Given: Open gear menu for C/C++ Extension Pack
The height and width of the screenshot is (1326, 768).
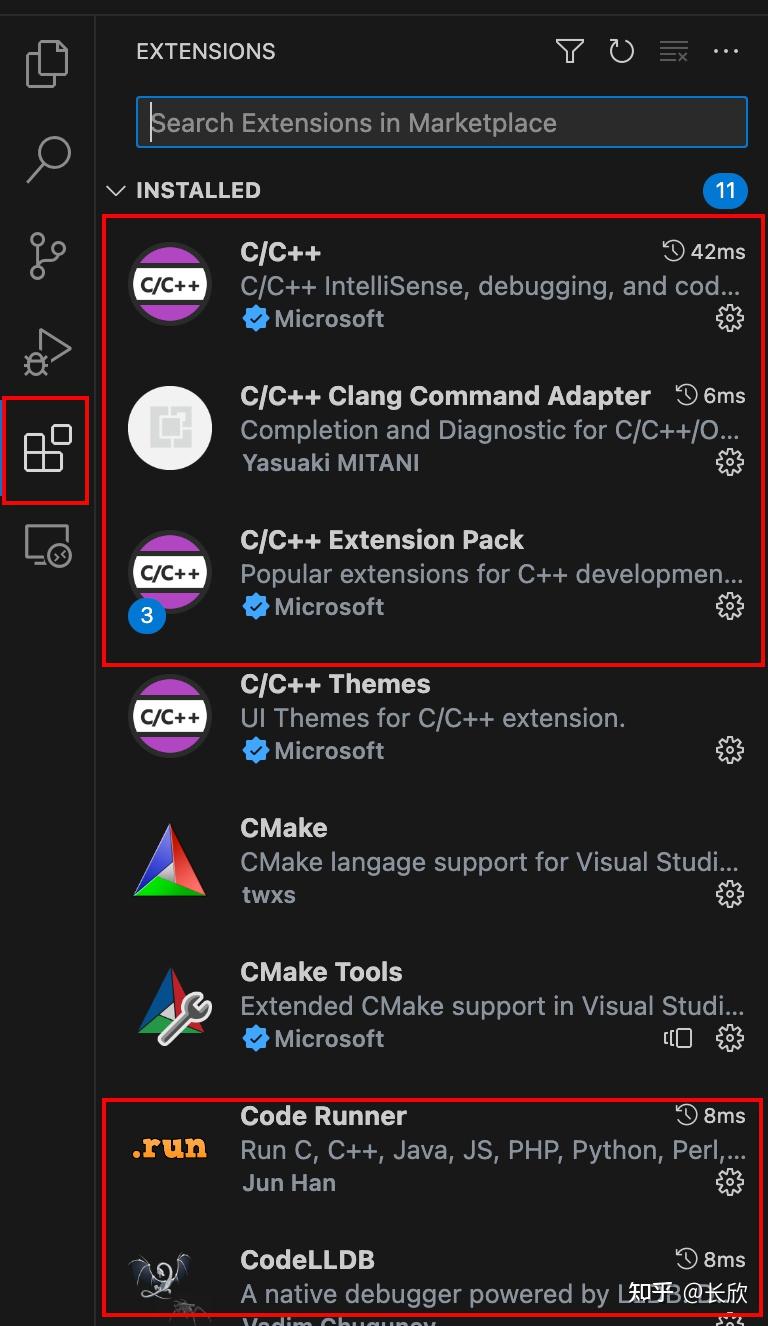Looking at the screenshot, I should coord(729,606).
